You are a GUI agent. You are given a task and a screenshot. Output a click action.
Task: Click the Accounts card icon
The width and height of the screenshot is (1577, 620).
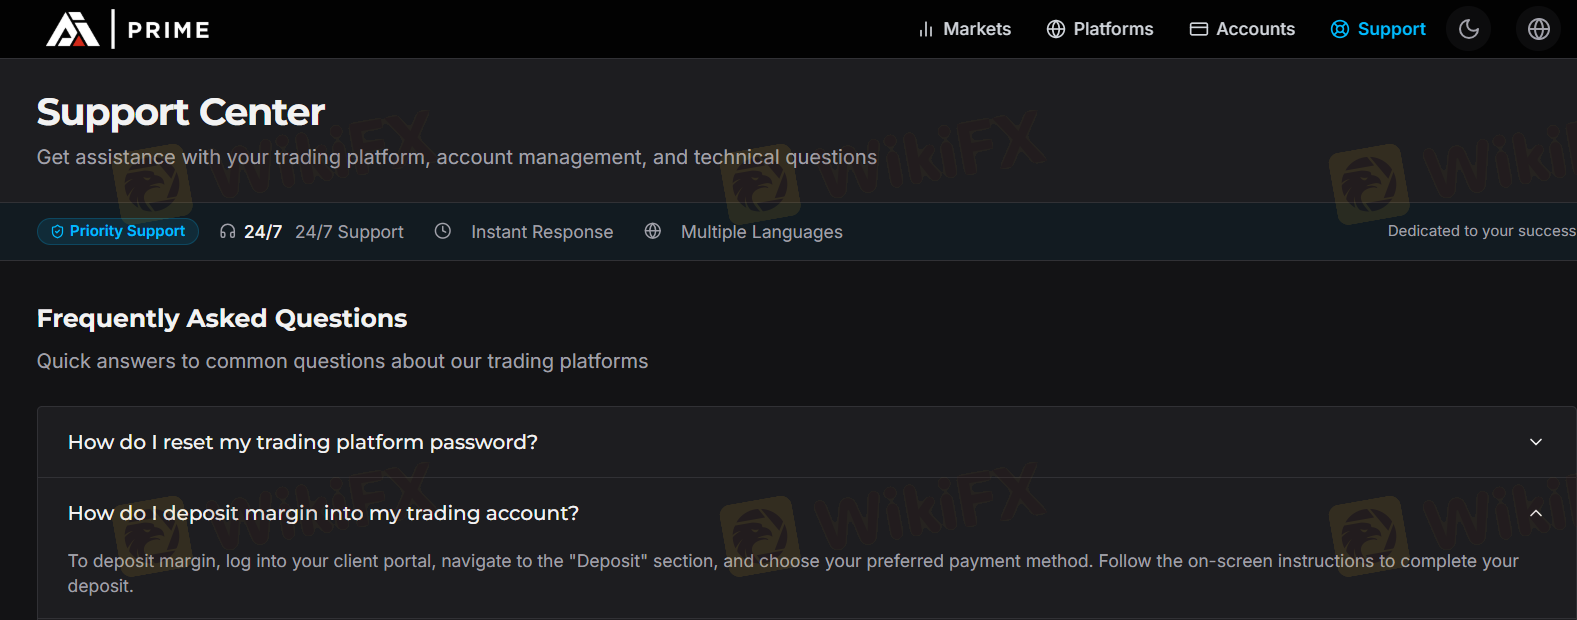tap(1198, 29)
